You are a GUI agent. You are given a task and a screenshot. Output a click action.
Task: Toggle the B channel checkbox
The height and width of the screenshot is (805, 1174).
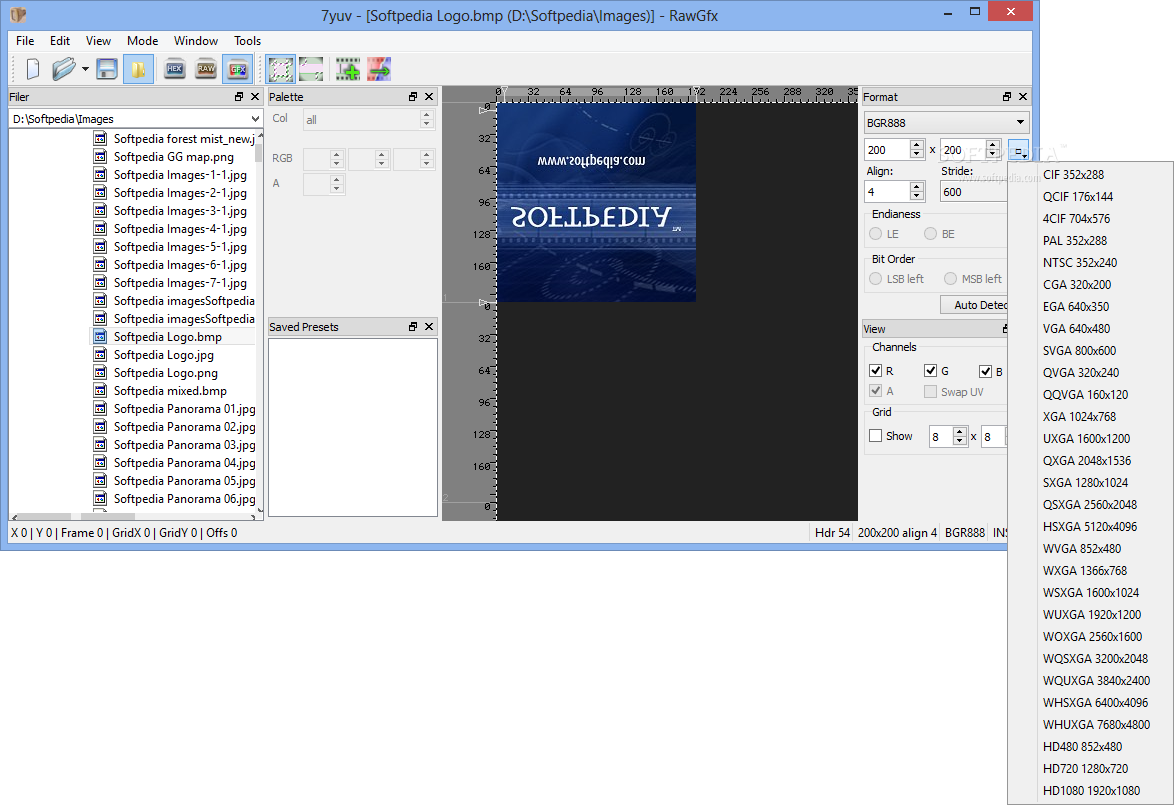click(x=985, y=371)
